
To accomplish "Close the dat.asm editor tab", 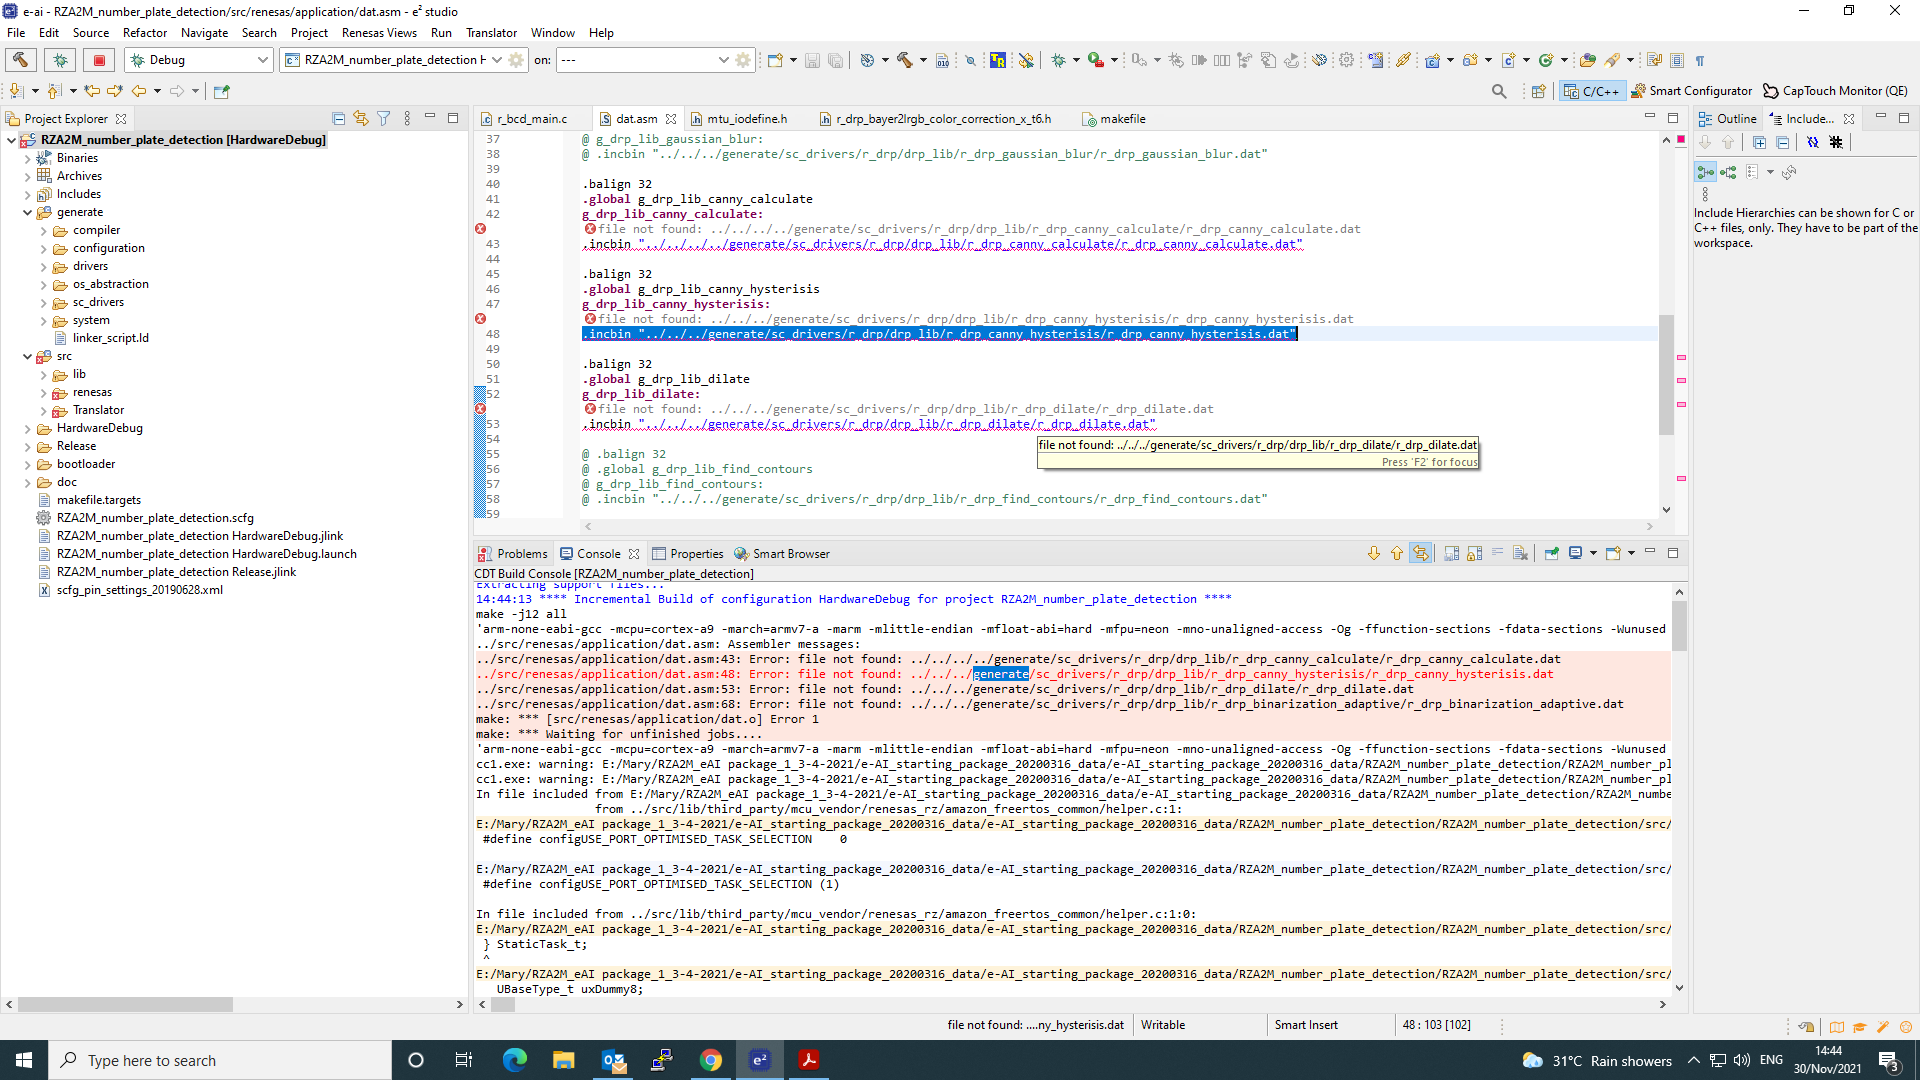I will tap(671, 119).
